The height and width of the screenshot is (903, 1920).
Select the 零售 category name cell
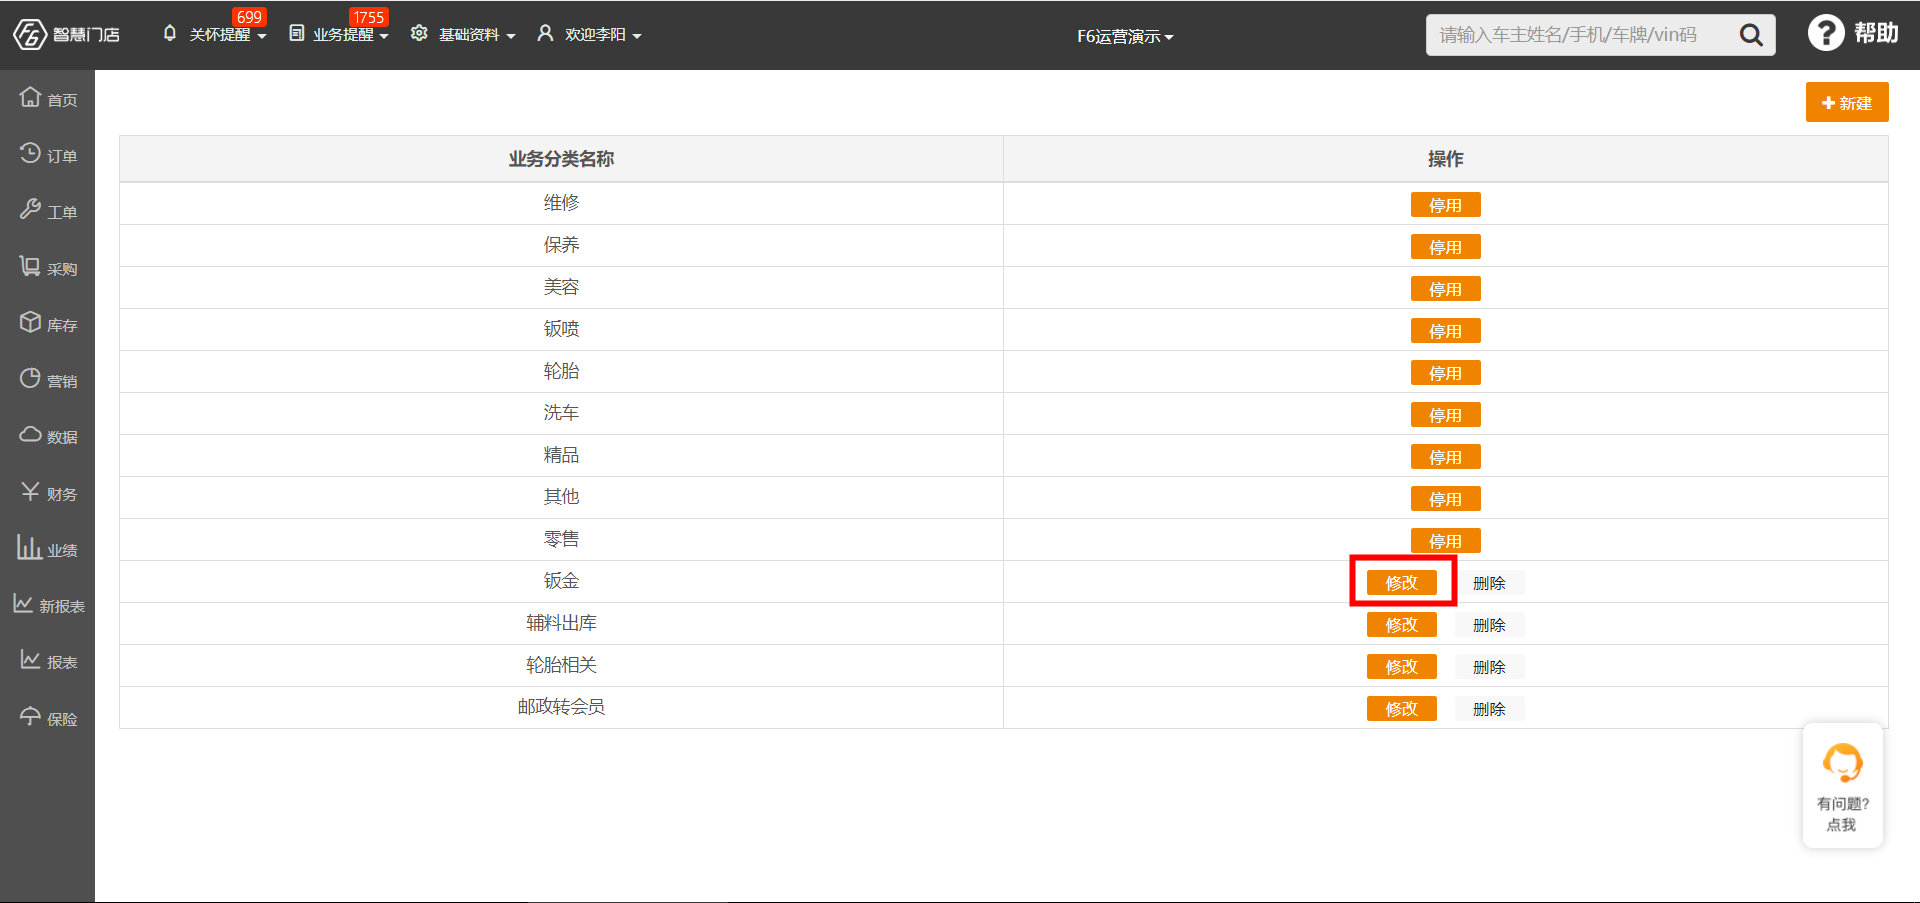tap(561, 539)
